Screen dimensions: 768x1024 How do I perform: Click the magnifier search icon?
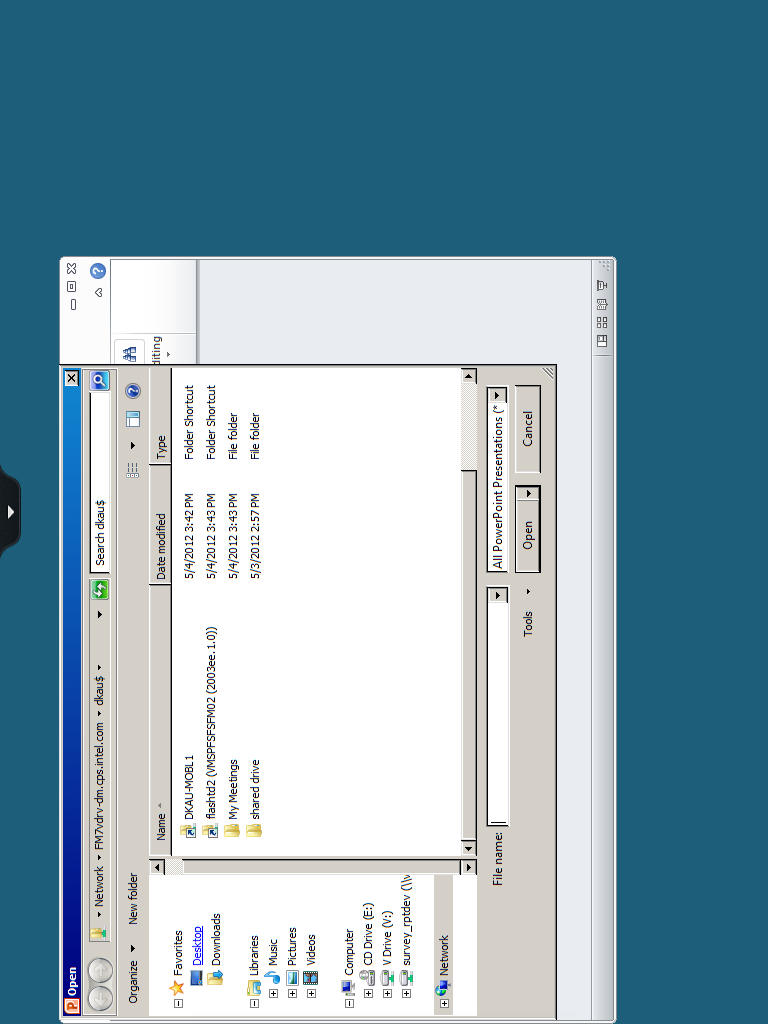pos(100,380)
